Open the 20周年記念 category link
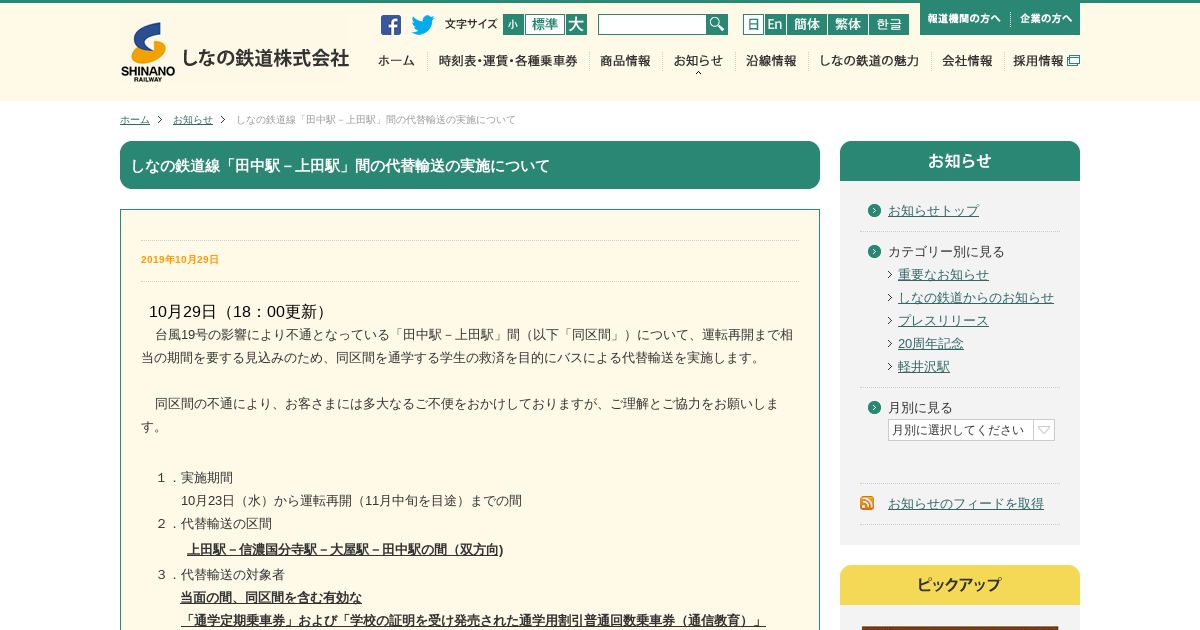The width and height of the screenshot is (1200, 630). 931,344
